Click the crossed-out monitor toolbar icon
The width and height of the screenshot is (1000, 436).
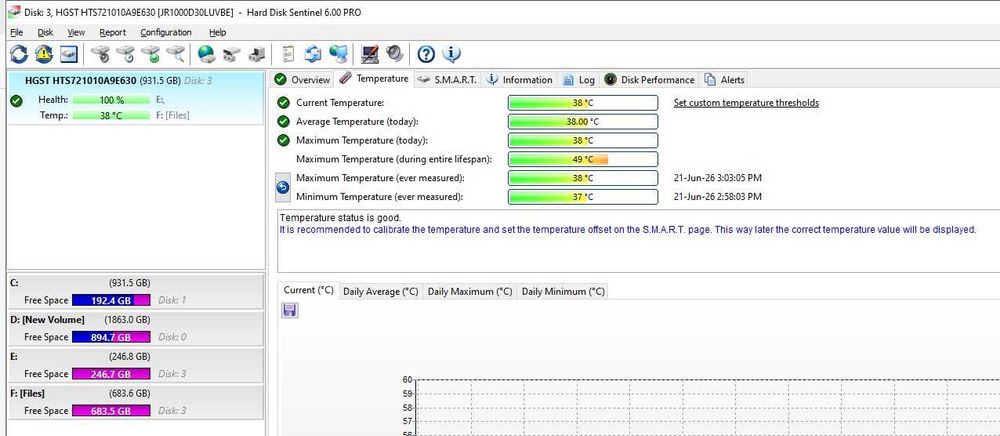[370, 54]
